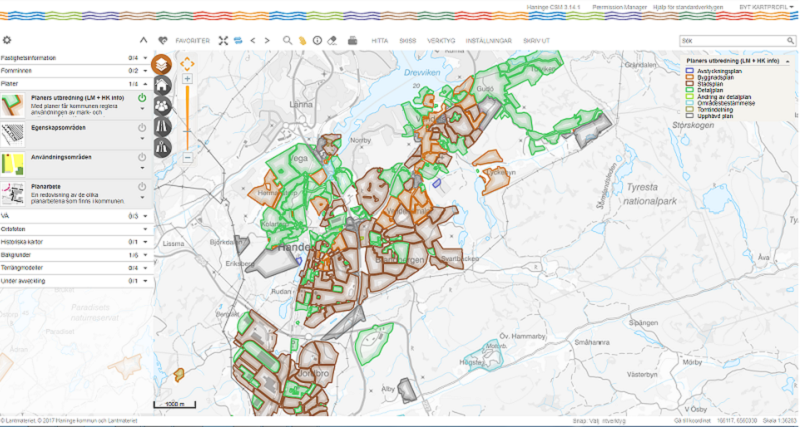Expand the Fastighetsinformation layer group

tap(146, 59)
